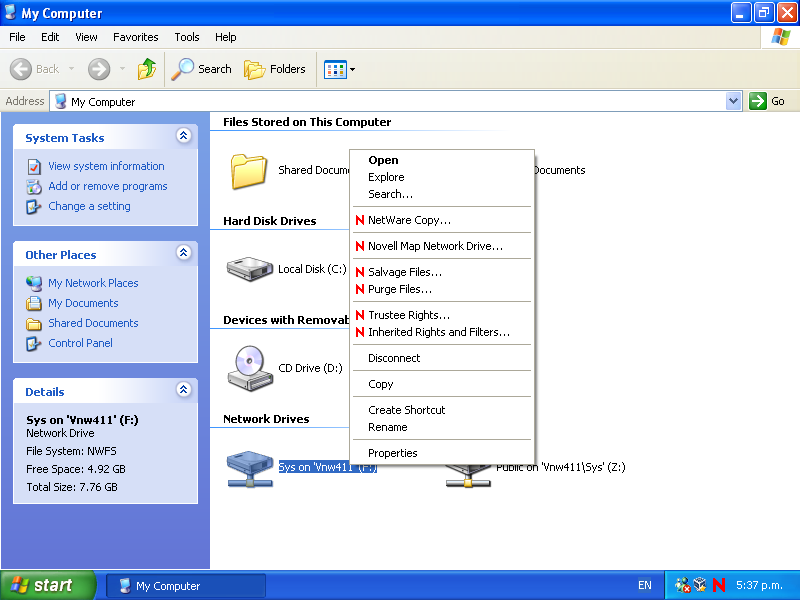Choose Copy from the context menu

coord(442,384)
